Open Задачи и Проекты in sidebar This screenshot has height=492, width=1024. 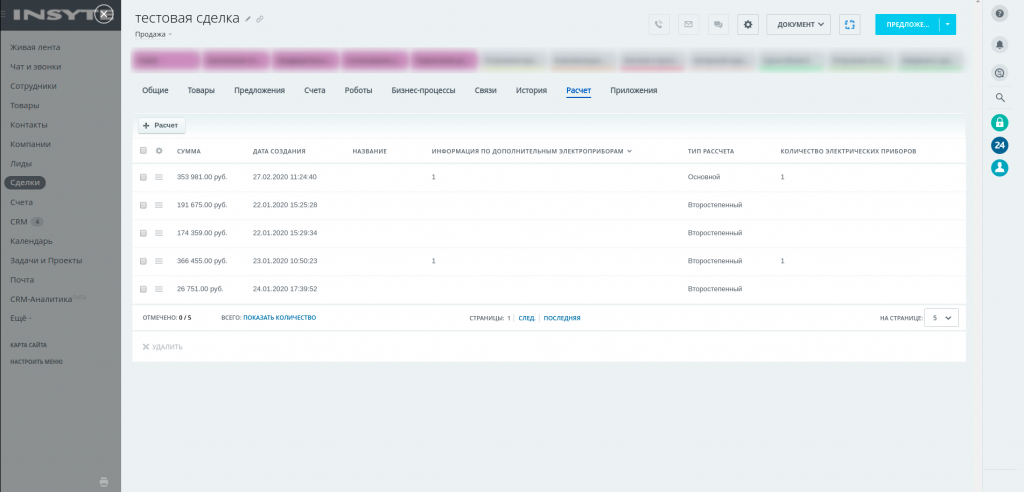click(46, 261)
